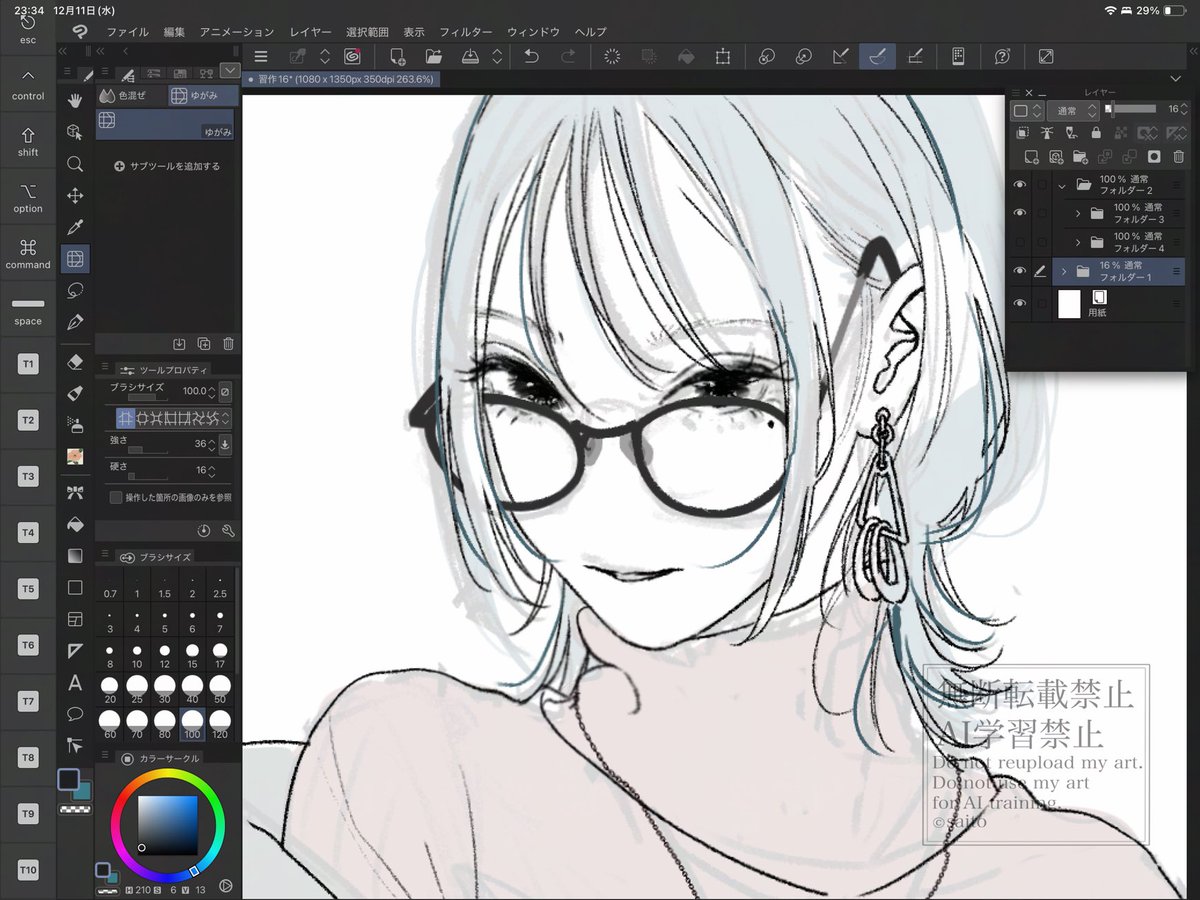Click Lock layer padlock icon

[1096, 132]
